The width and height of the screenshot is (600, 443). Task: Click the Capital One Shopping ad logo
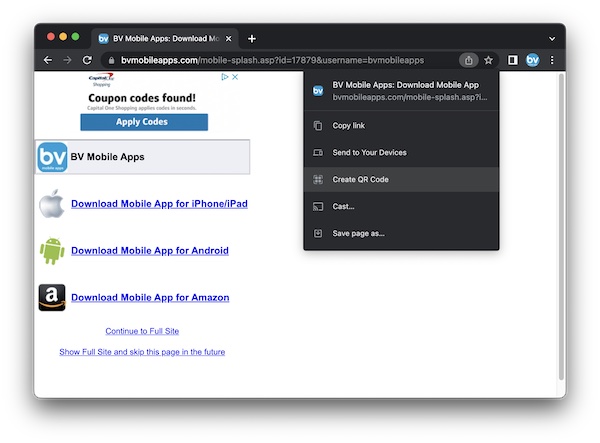(101, 80)
